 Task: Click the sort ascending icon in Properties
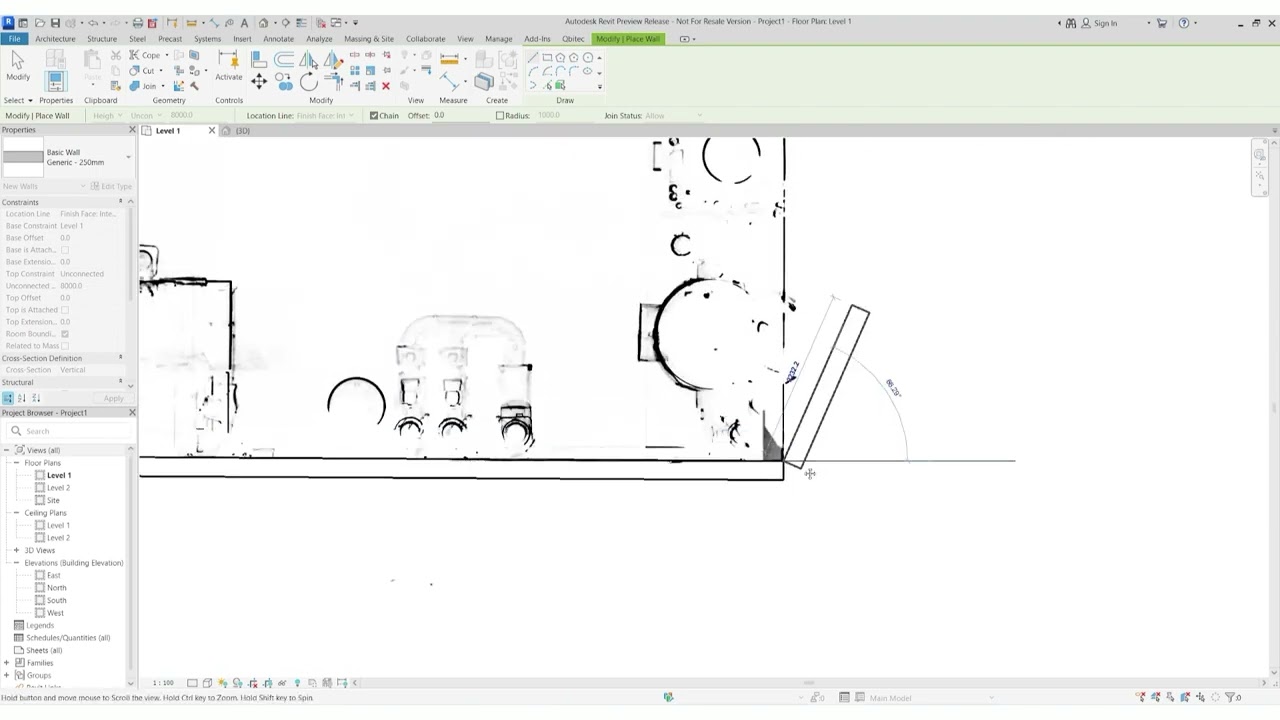22,398
